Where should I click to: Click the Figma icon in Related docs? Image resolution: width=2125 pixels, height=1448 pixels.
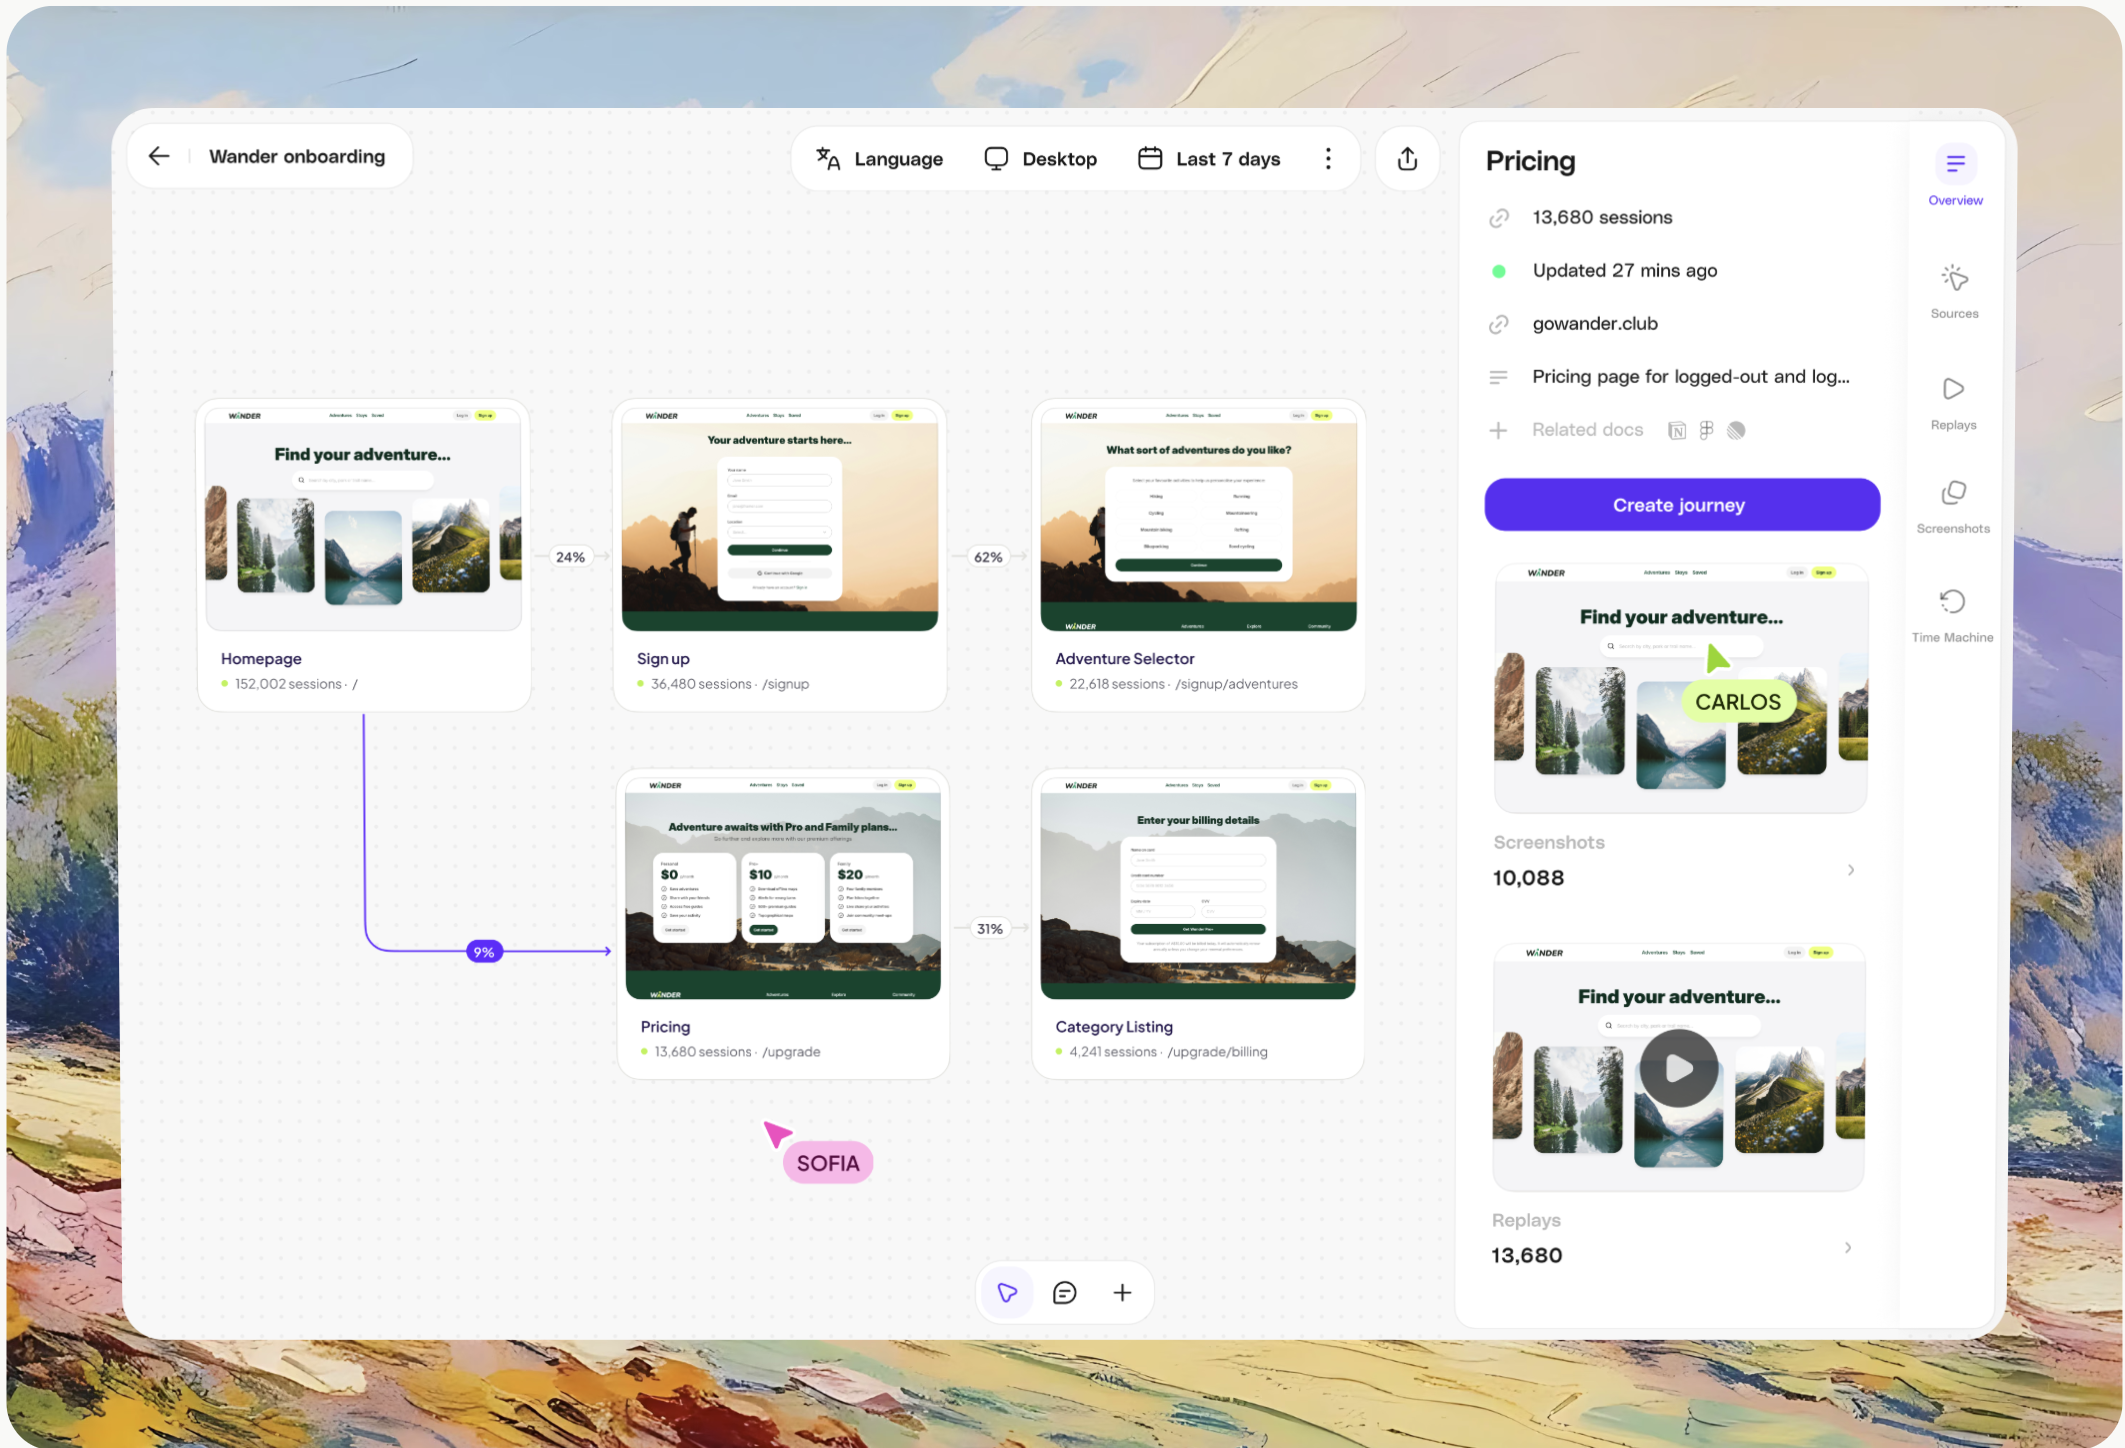coord(1707,430)
